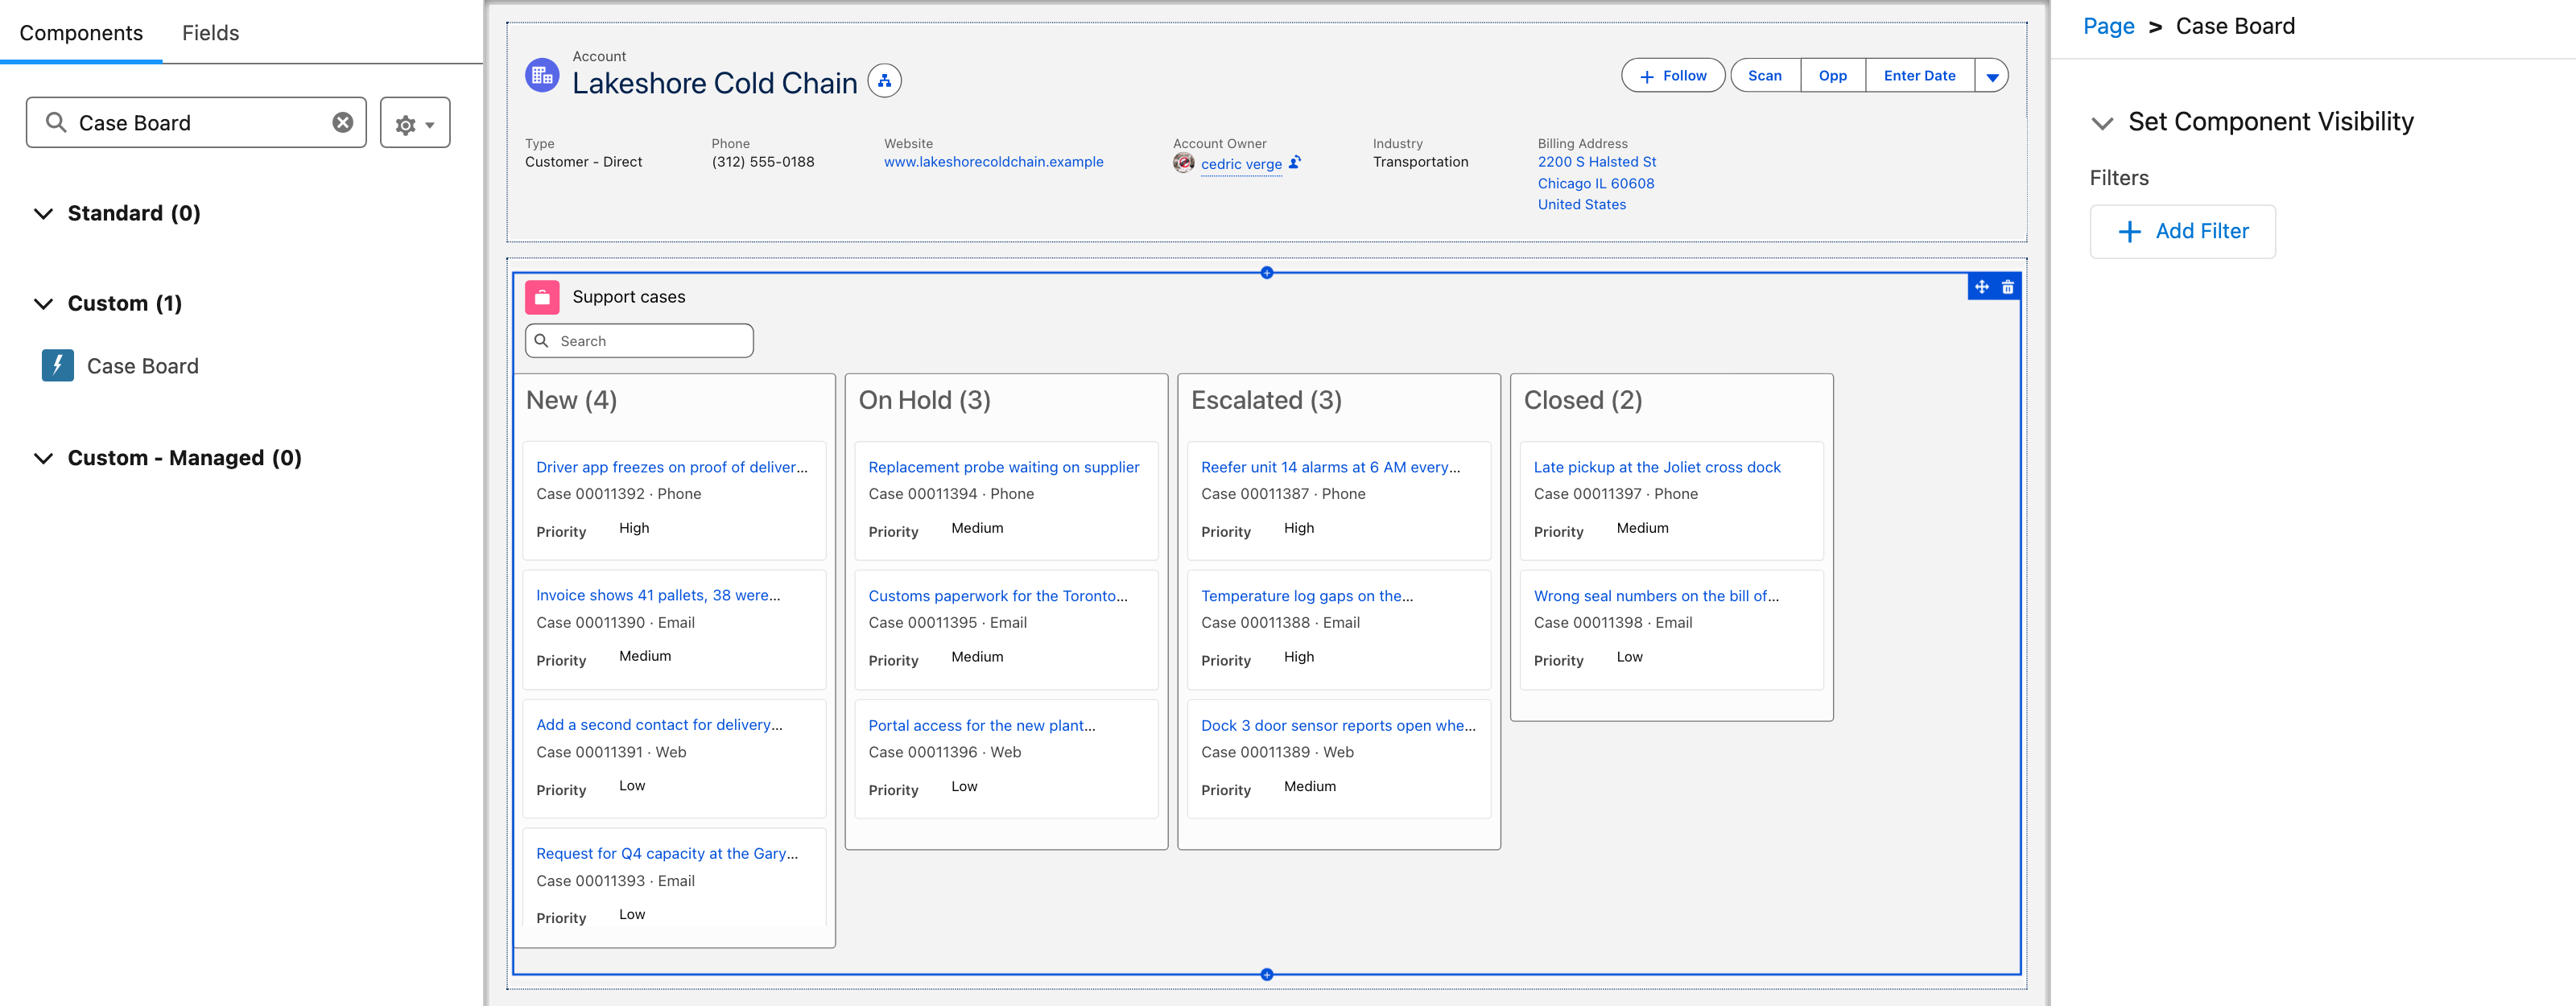The width and height of the screenshot is (2576, 1006).
Task: Click the Escalated (3) column header
Action: click(1266, 400)
